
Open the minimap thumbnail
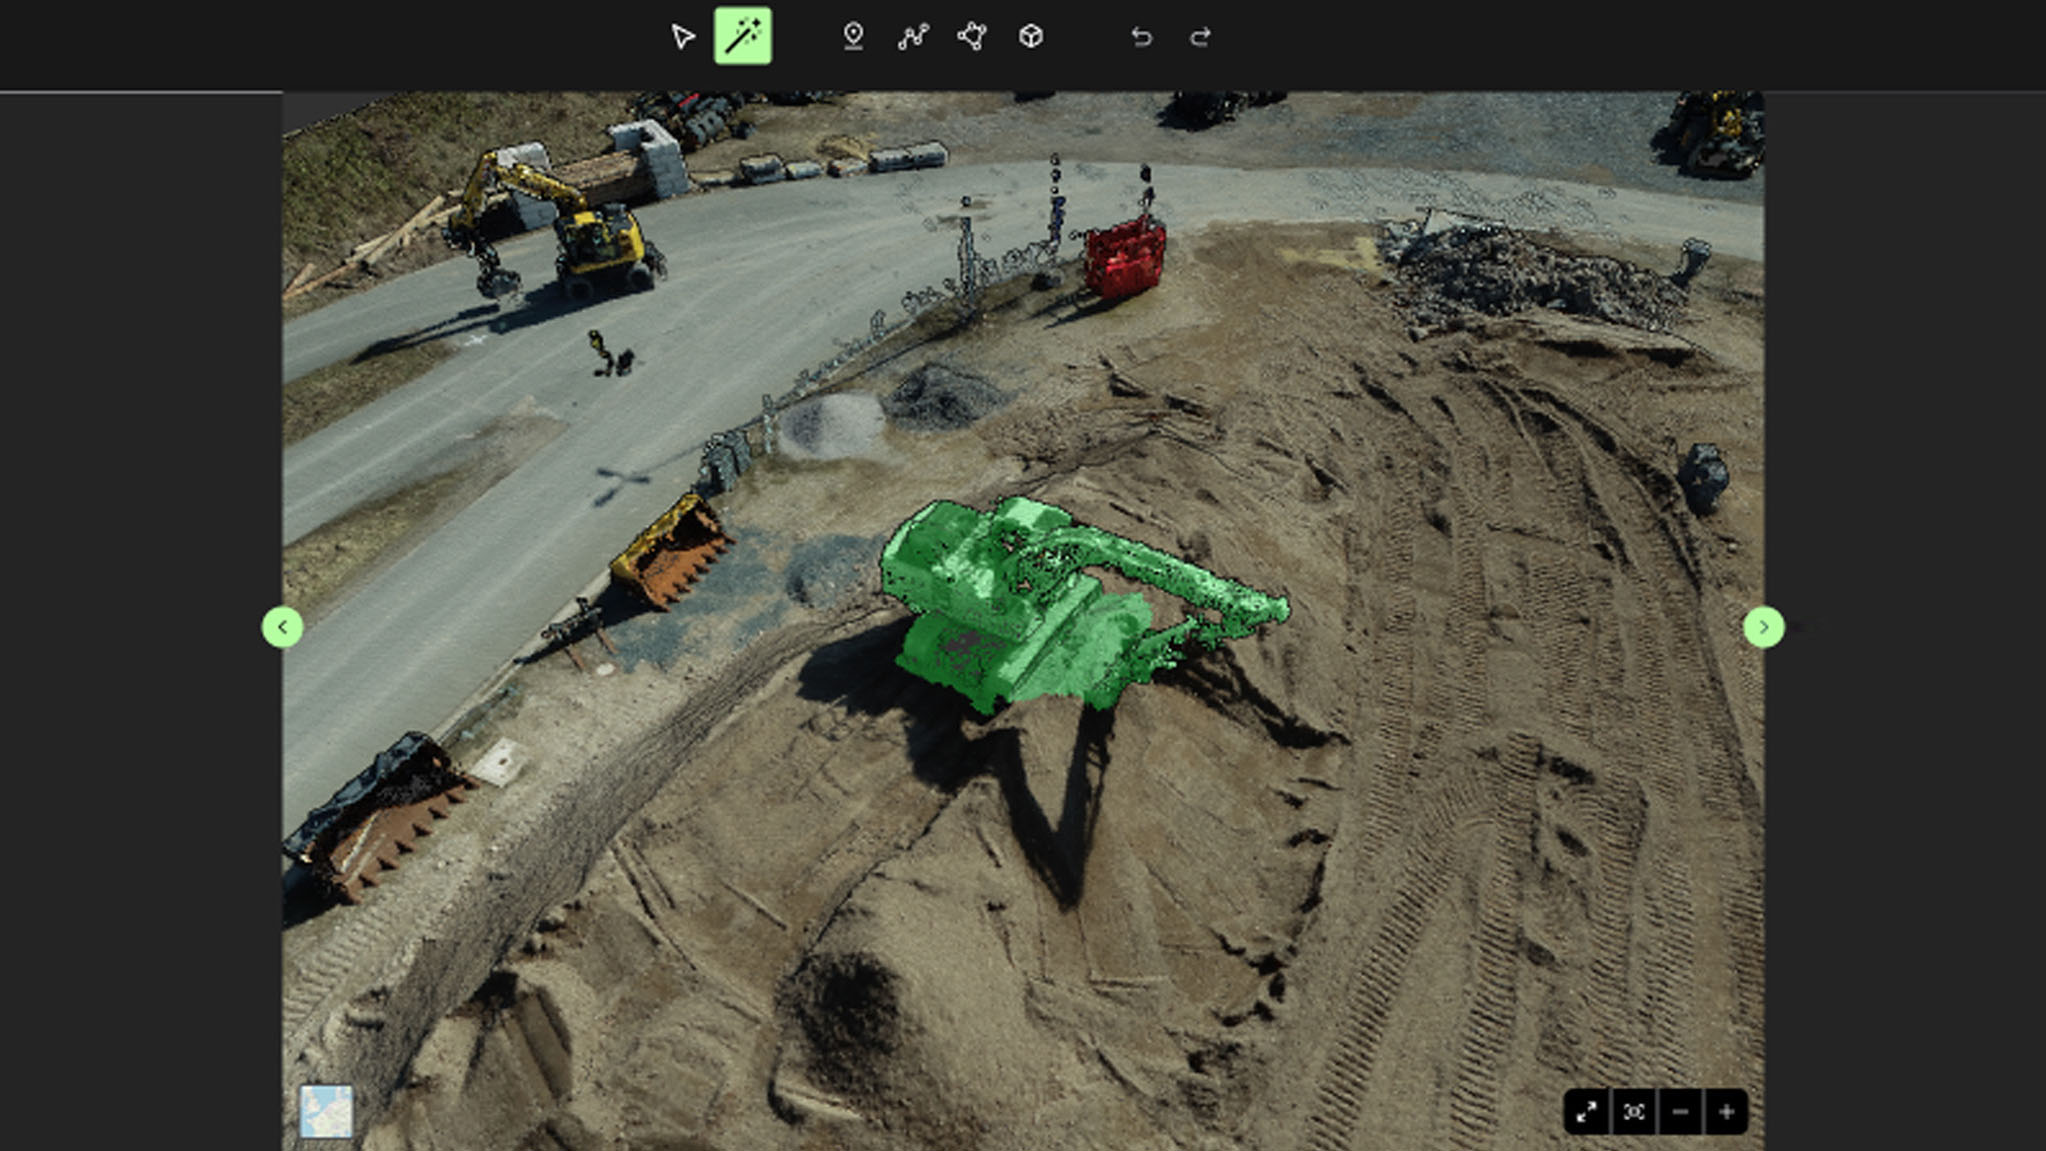327,1111
